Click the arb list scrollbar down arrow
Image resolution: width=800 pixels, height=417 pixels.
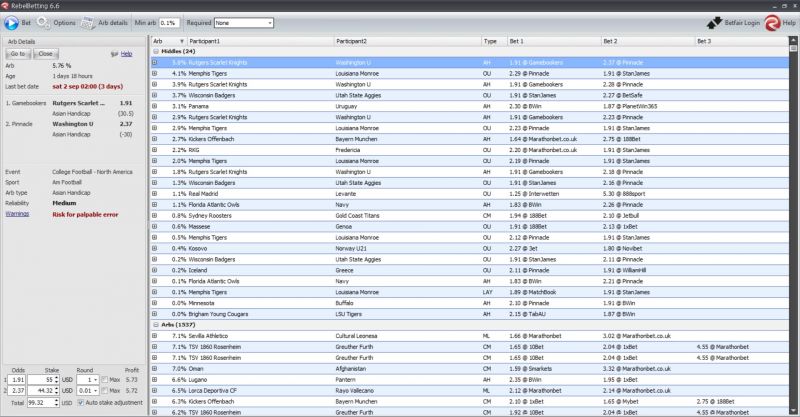click(793, 411)
